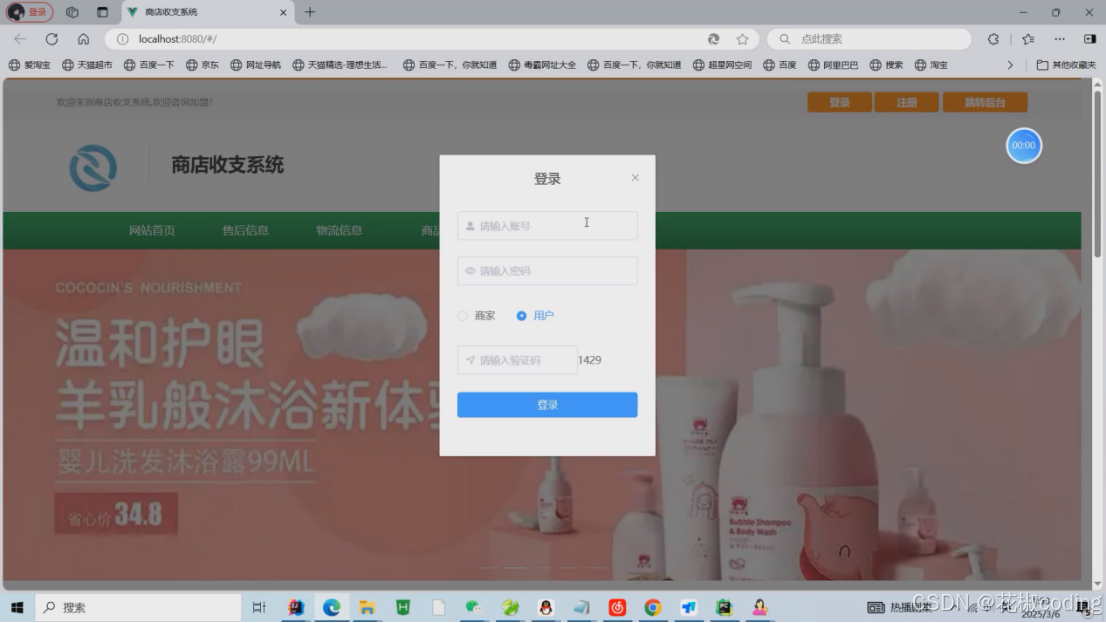1106x623 pixels.
Task: Open PyCharm from taskbar
Action: pyautogui.click(x=724, y=607)
